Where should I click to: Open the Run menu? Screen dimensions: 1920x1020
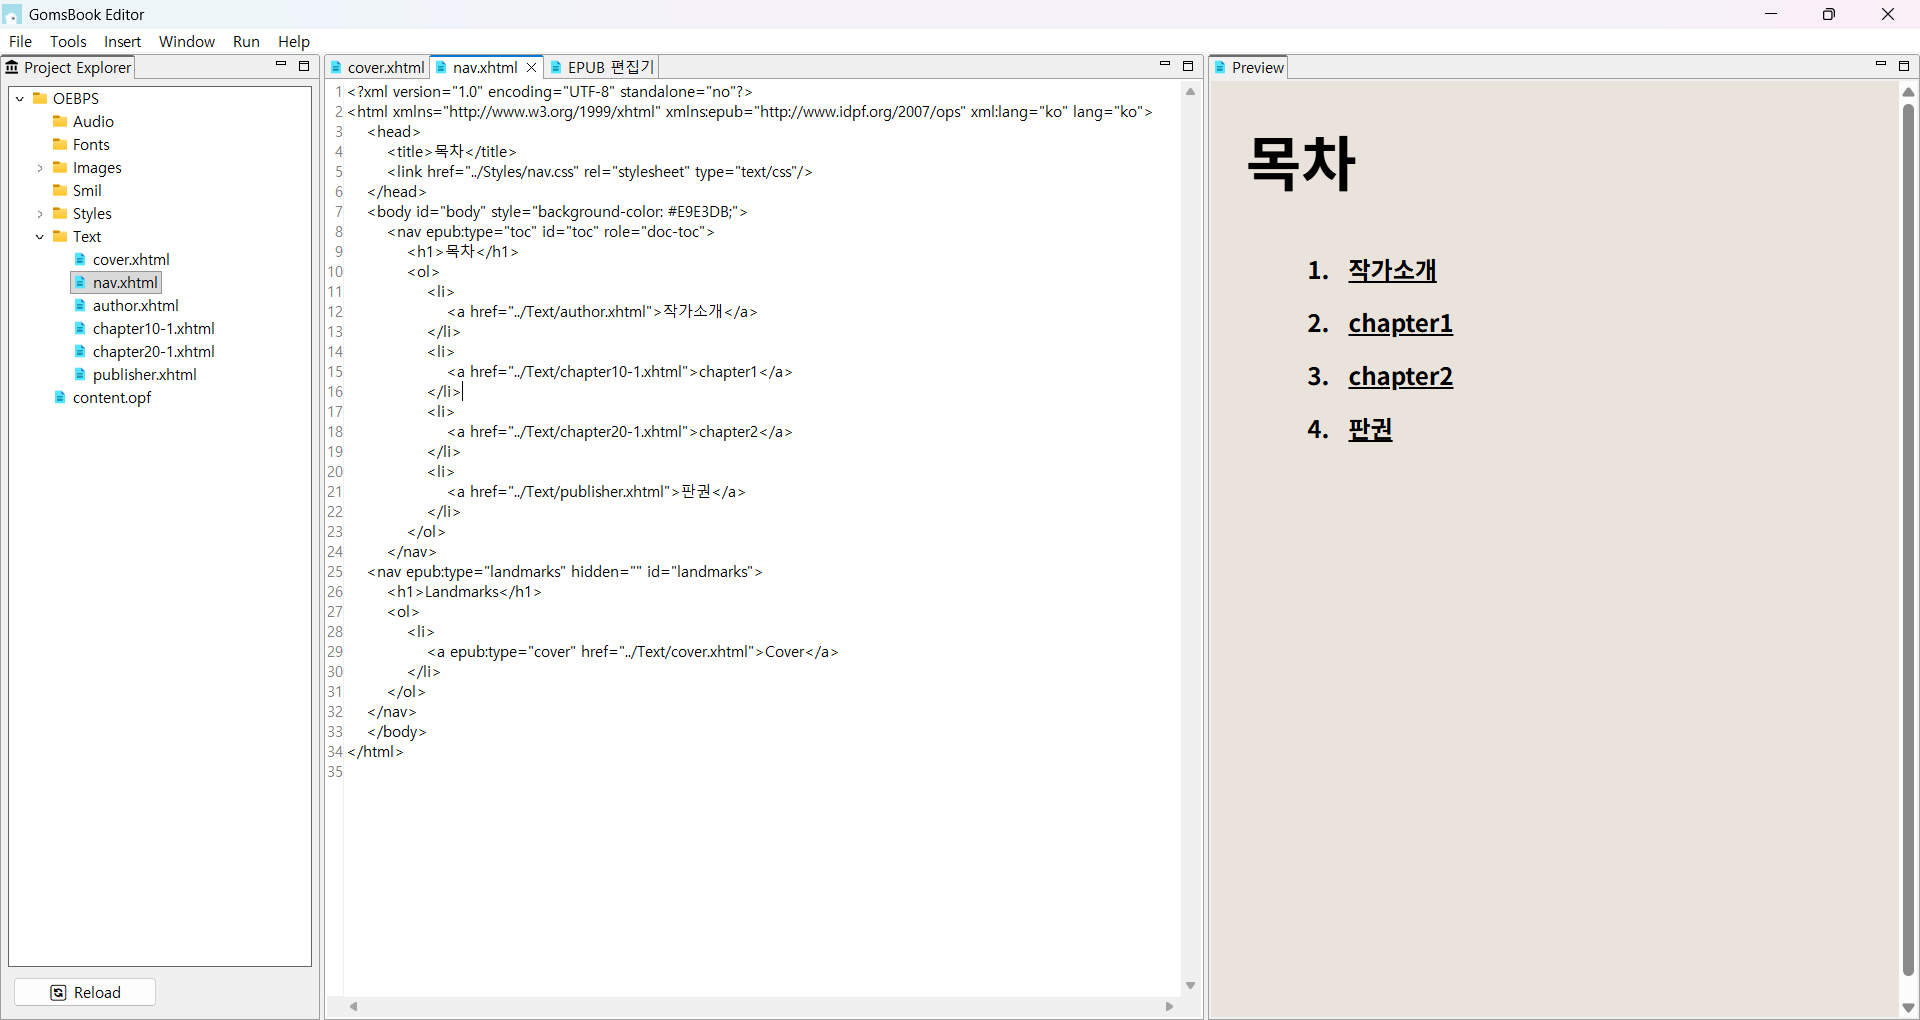(x=246, y=41)
